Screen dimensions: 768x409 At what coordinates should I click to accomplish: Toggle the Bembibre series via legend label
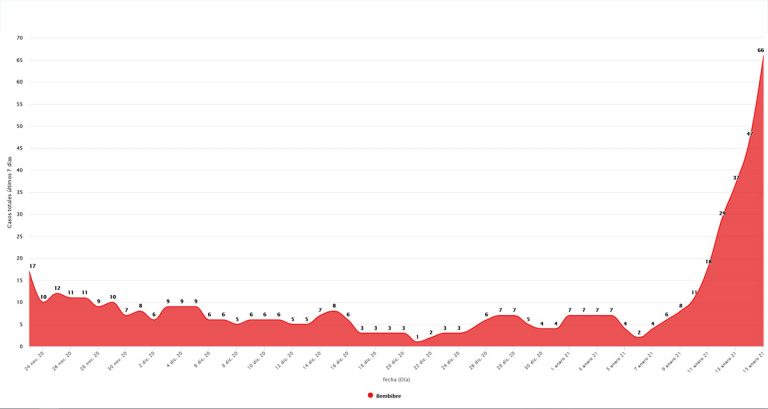pos(389,396)
